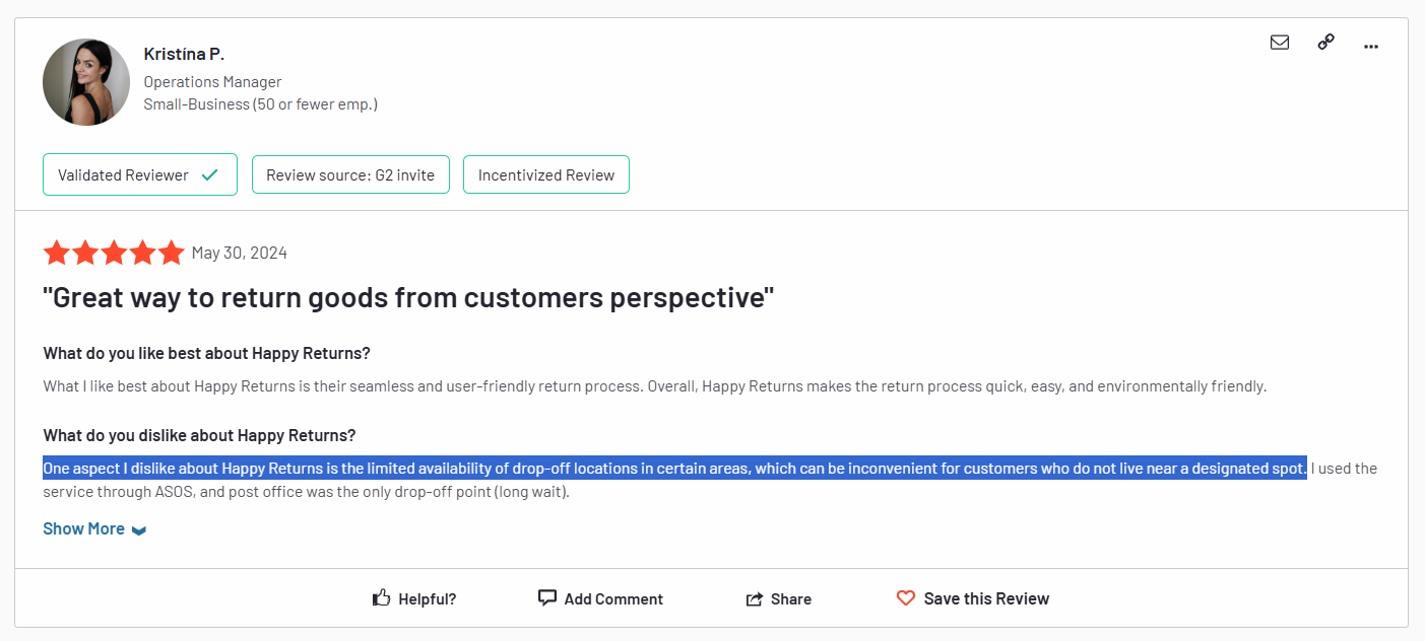Screen dimensions: 1425x641
Task: Toggle the Incentivized Review filter badge
Action: (x=546, y=174)
